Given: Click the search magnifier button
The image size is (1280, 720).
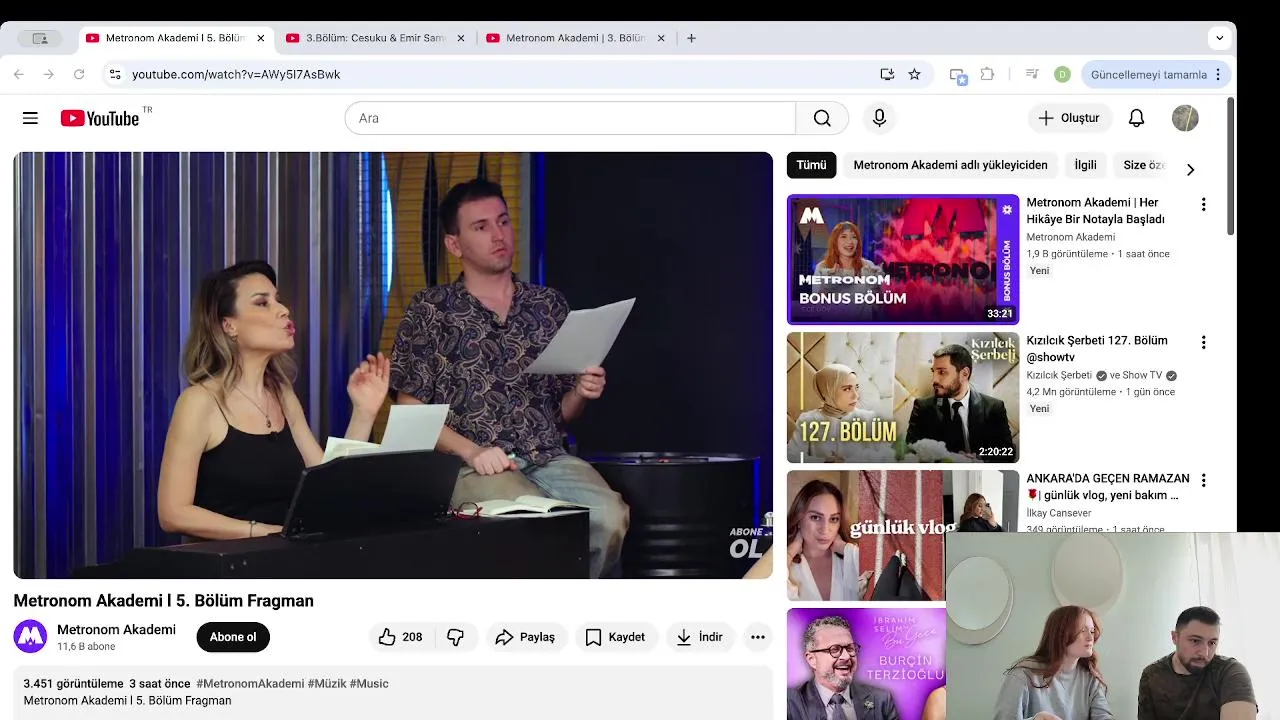Looking at the screenshot, I should 822,118.
